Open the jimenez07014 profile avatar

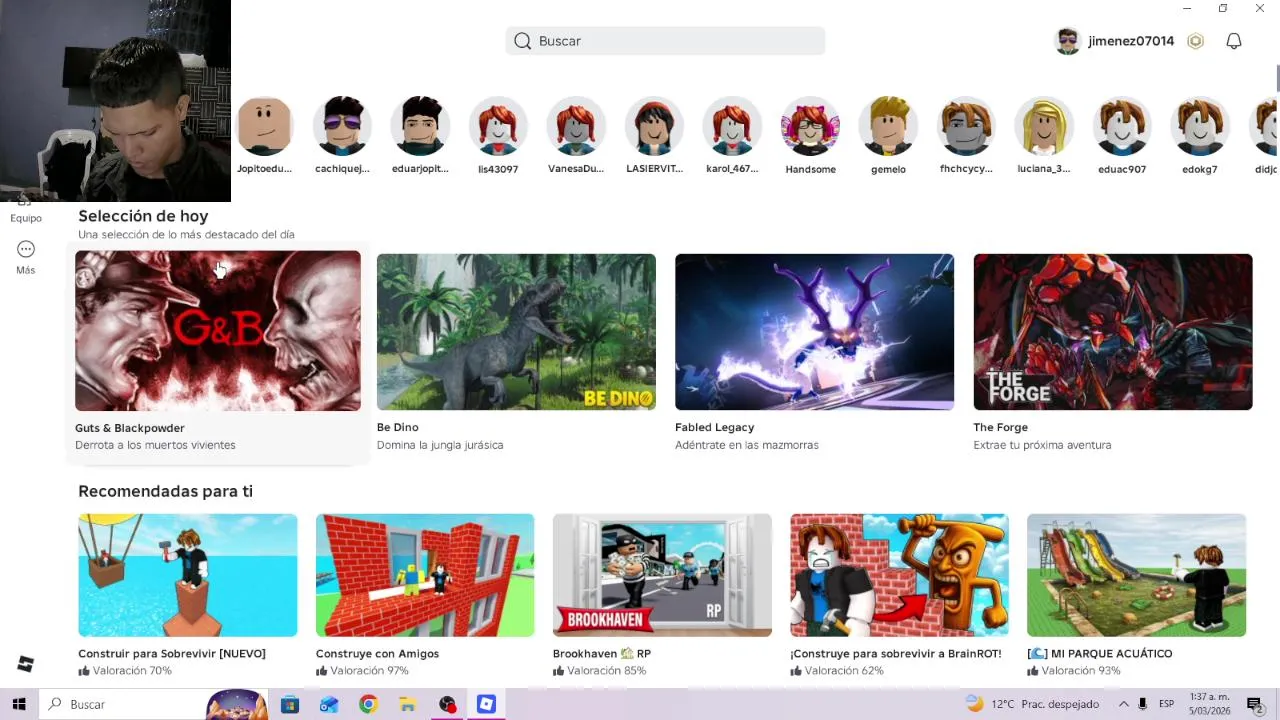[x=1068, y=41]
